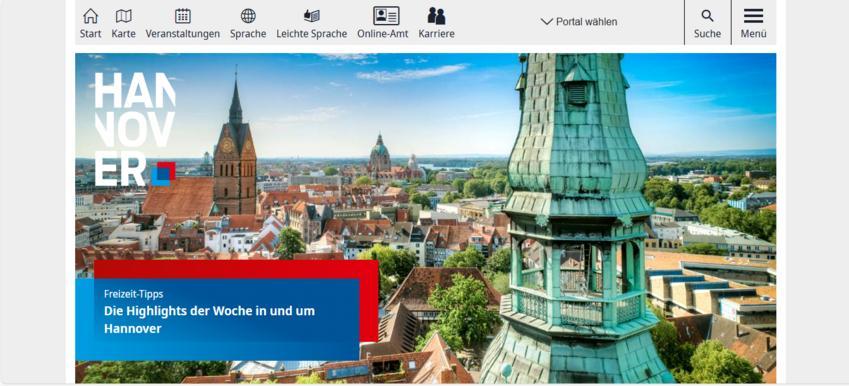This screenshot has height=386, width=849.
Task: Open the Leichte Sprache book icon
Action: pos(311,16)
